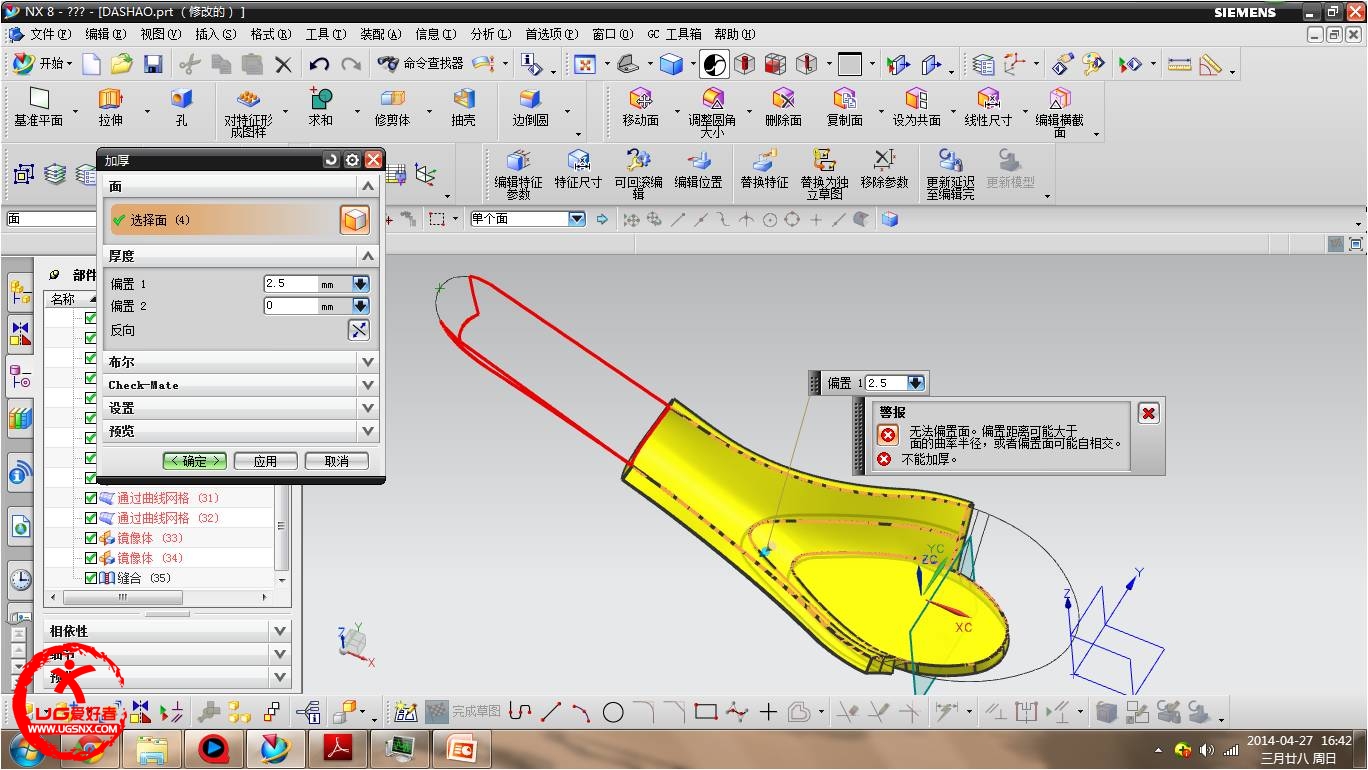Close the 警报 alert message box
Viewport: 1368px width, 770px height.
click(1149, 413)
